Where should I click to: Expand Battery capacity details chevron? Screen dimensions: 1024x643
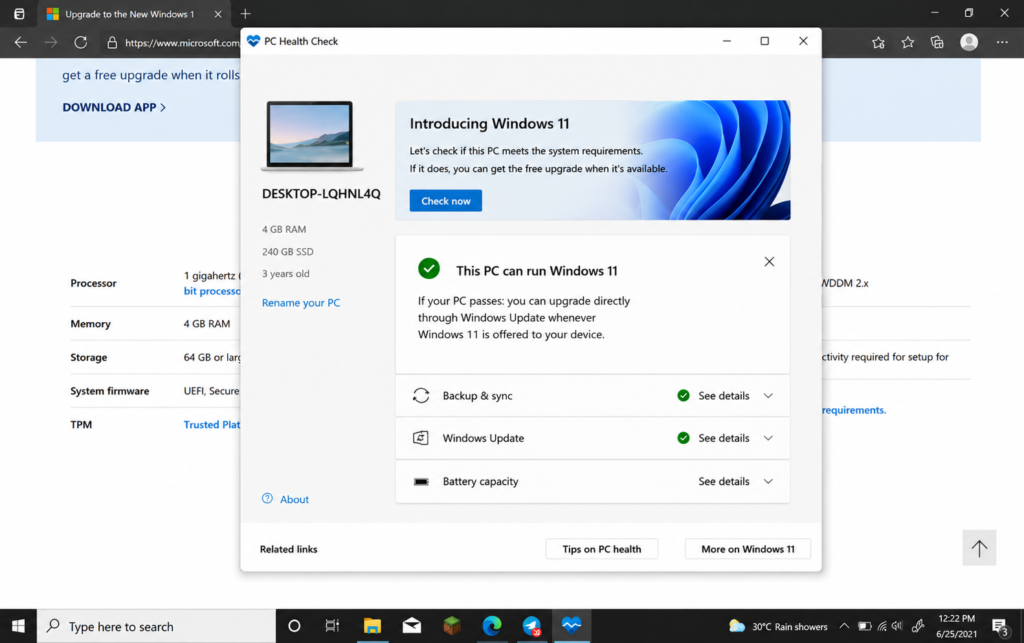pos(768,481)
